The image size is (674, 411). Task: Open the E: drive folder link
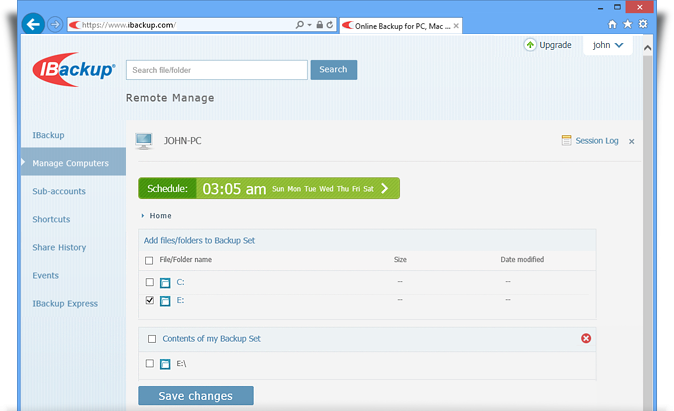point(181,300)
